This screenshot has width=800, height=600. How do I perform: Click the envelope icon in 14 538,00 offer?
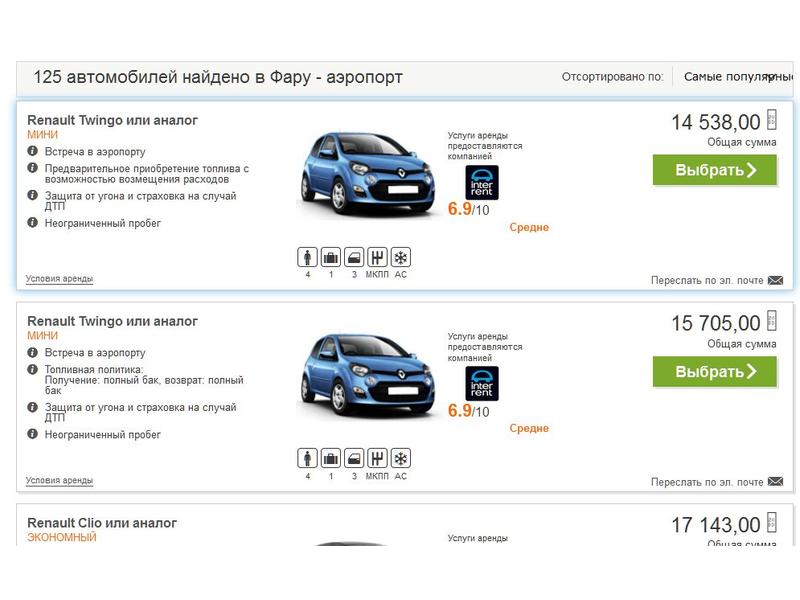[776, 280]
